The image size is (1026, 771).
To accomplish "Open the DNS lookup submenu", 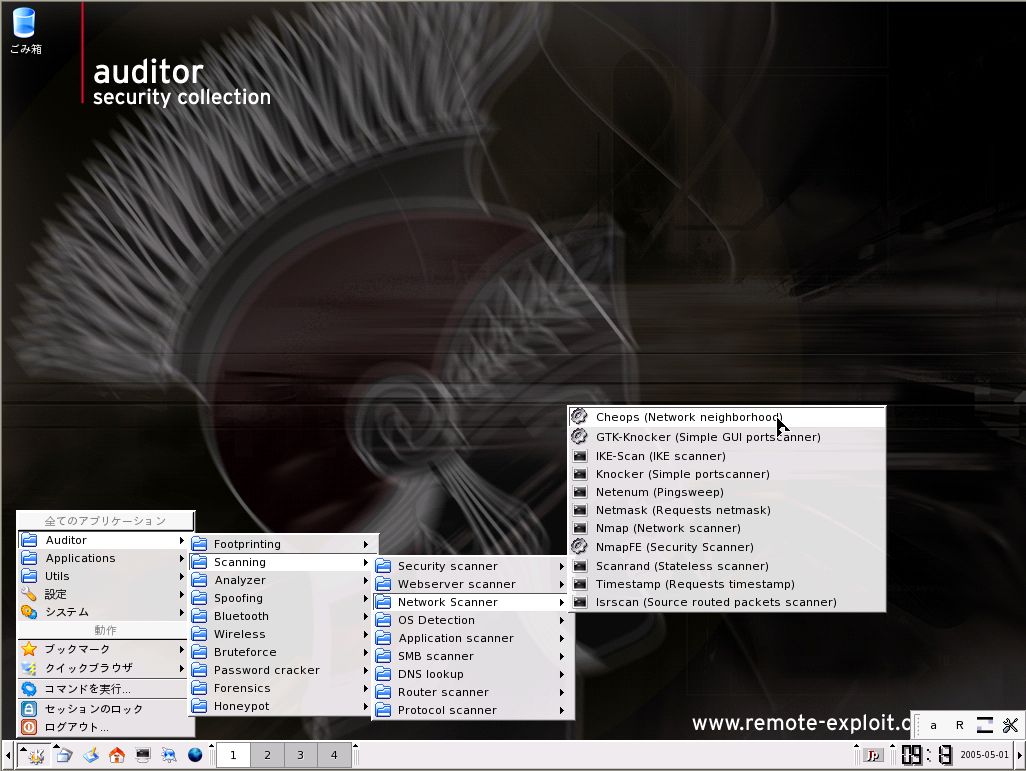I will [x=472, y=674].
